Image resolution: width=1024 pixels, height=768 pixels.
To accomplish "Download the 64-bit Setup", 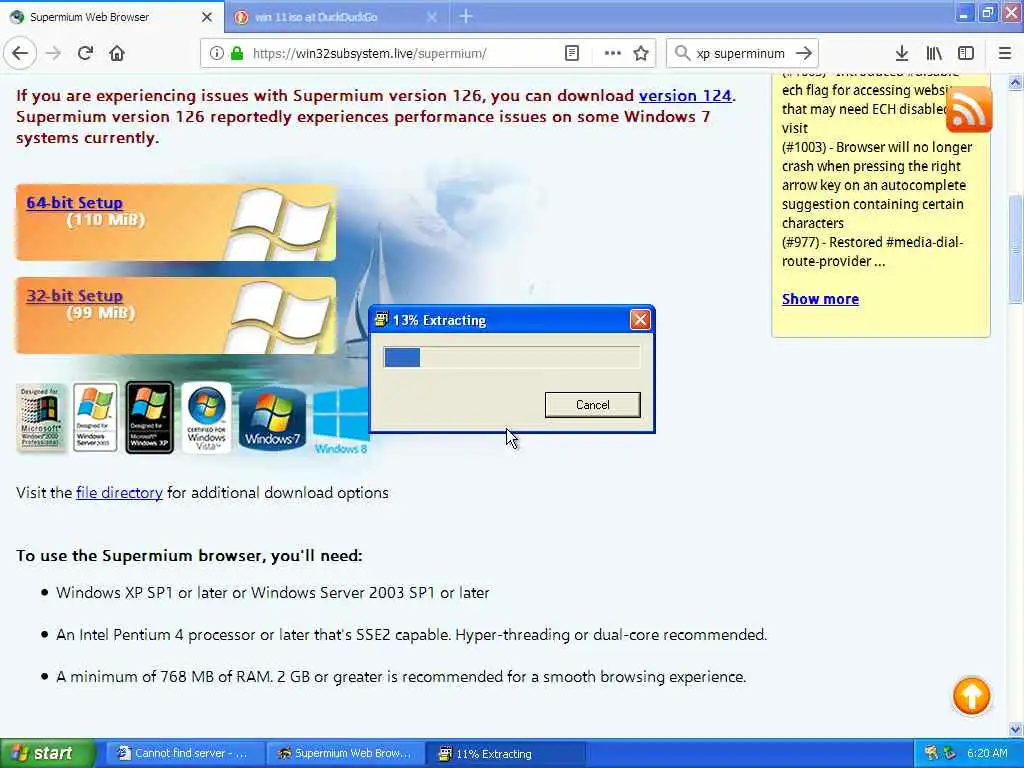I will pyautogui.click(x=74, y=202).
